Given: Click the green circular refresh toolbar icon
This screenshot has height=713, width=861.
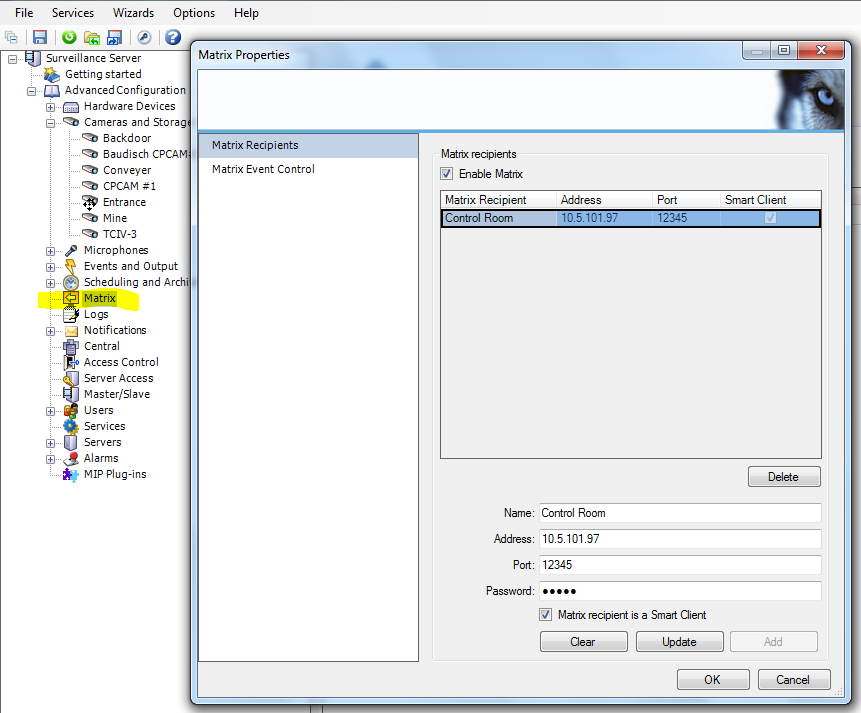Looking at the screenshot, I should click(x=69, y=38).
